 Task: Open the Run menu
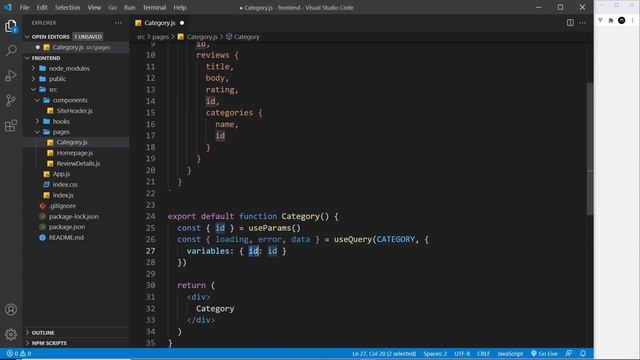(129, 7)
